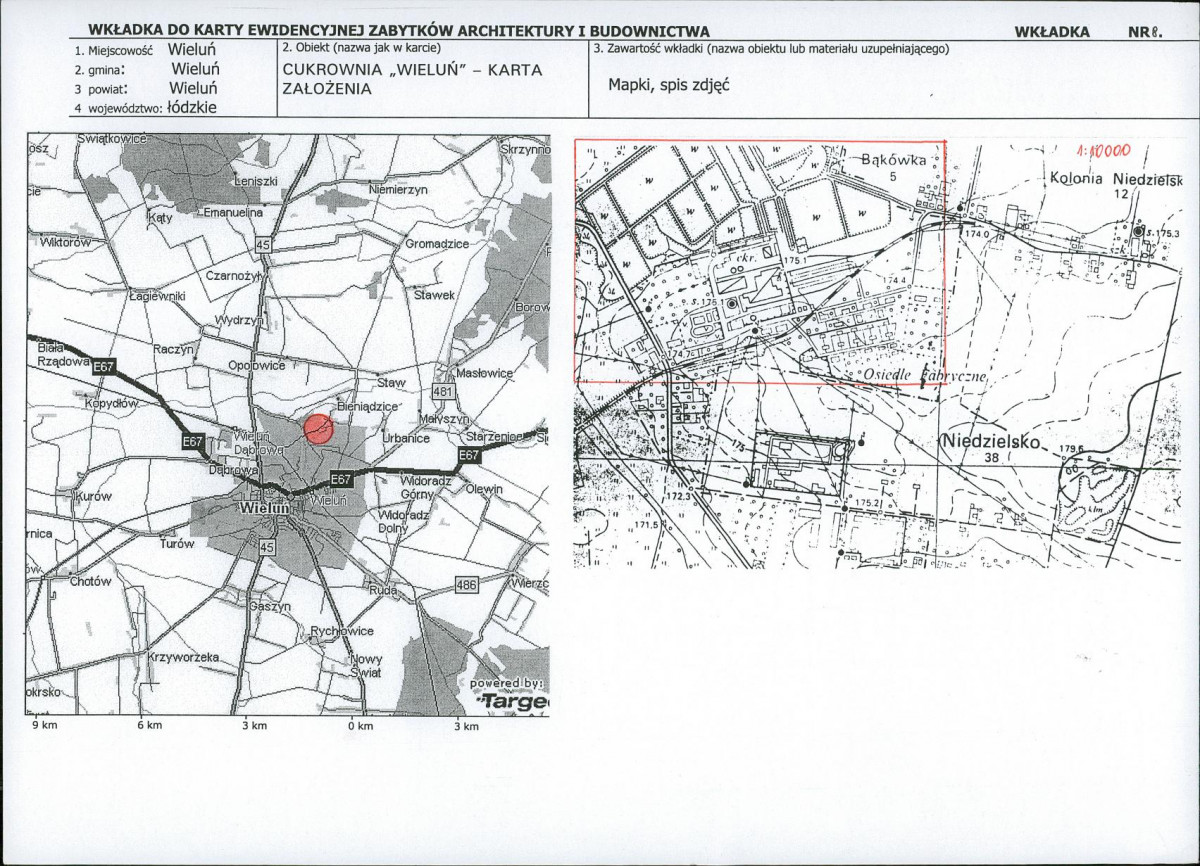Screen dimensions: 1200x866
Task: Click the 'Masłowice' village label
Action: [x=484, y=373]
